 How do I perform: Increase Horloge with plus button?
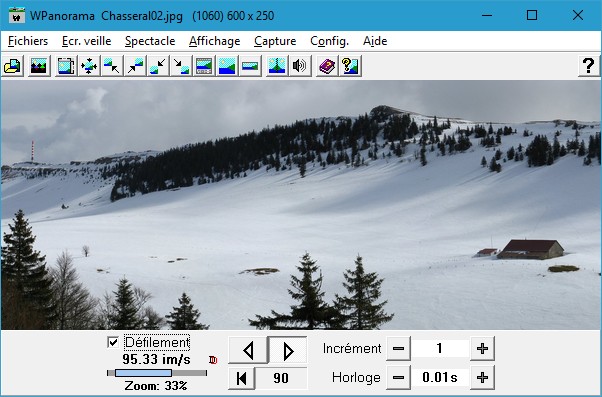pos(482,377)
